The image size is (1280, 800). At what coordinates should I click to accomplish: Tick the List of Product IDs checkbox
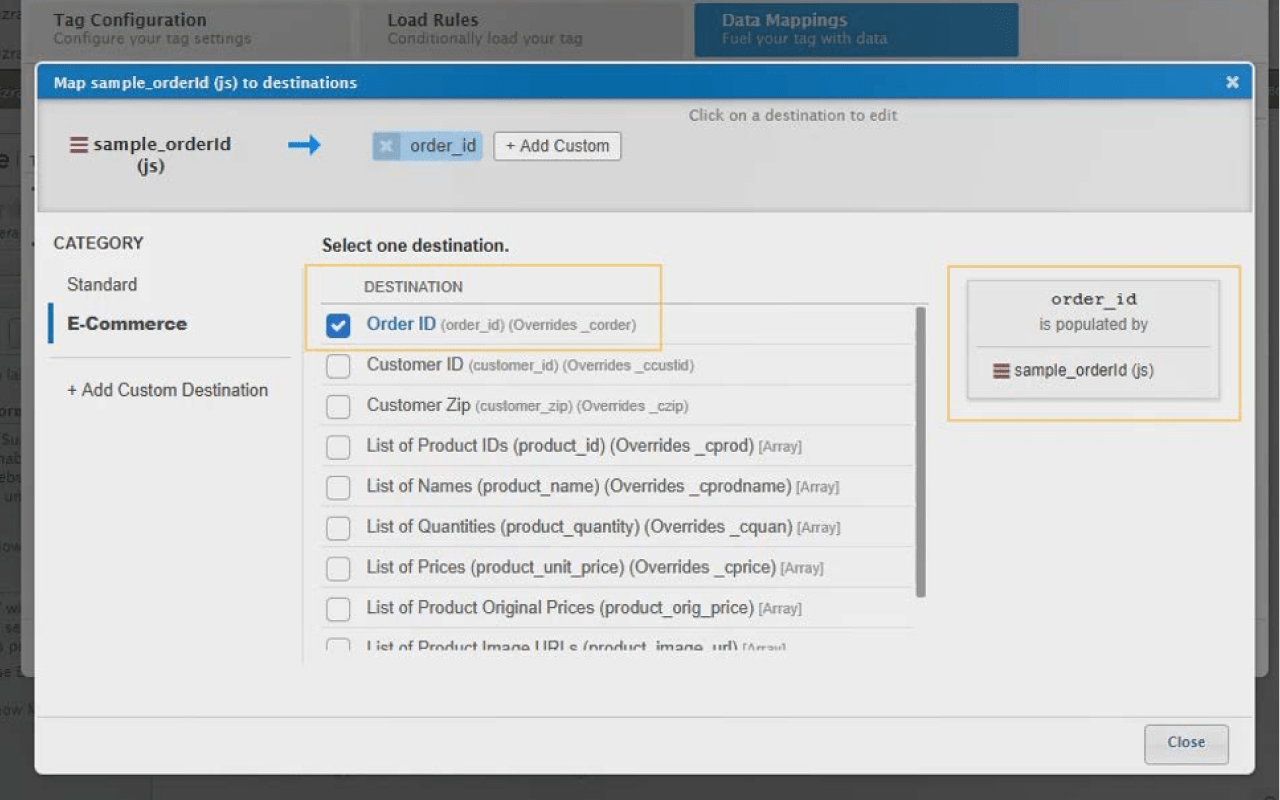tap(338, 447)
